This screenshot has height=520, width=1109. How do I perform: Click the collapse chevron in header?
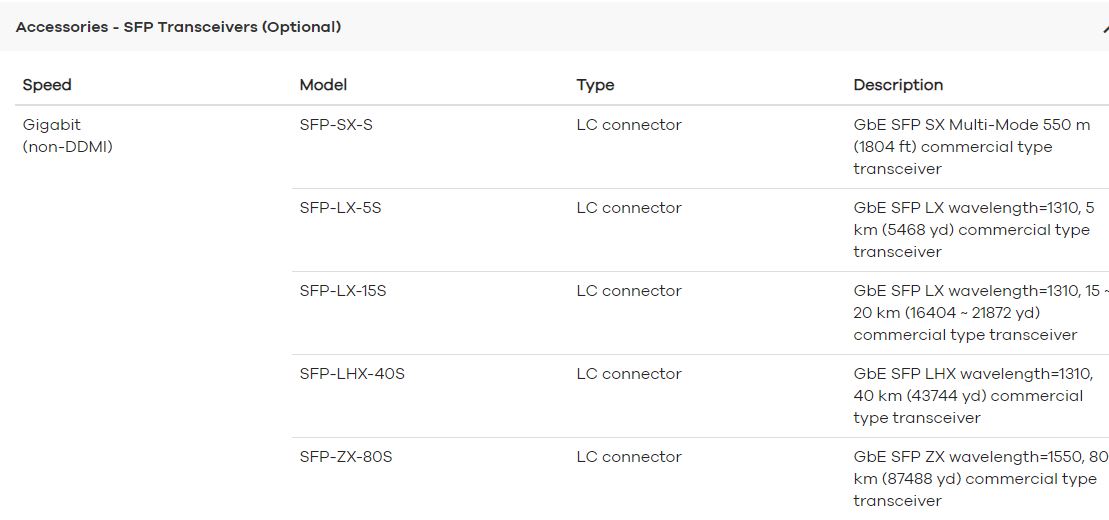coord(1105,29)
